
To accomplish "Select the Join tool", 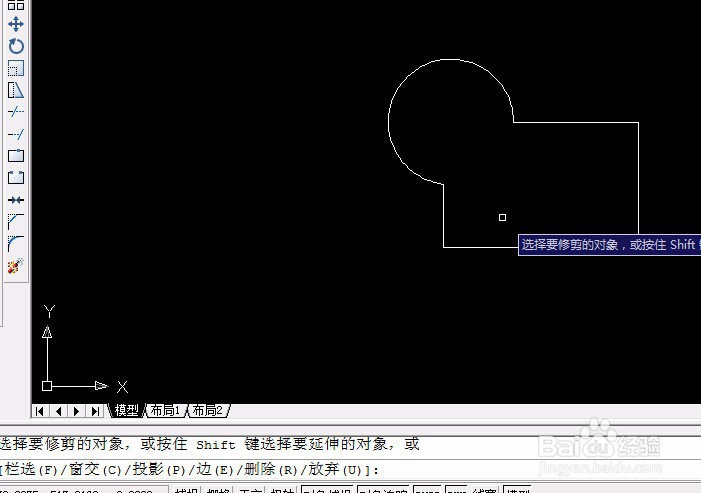I will (16, 200).
